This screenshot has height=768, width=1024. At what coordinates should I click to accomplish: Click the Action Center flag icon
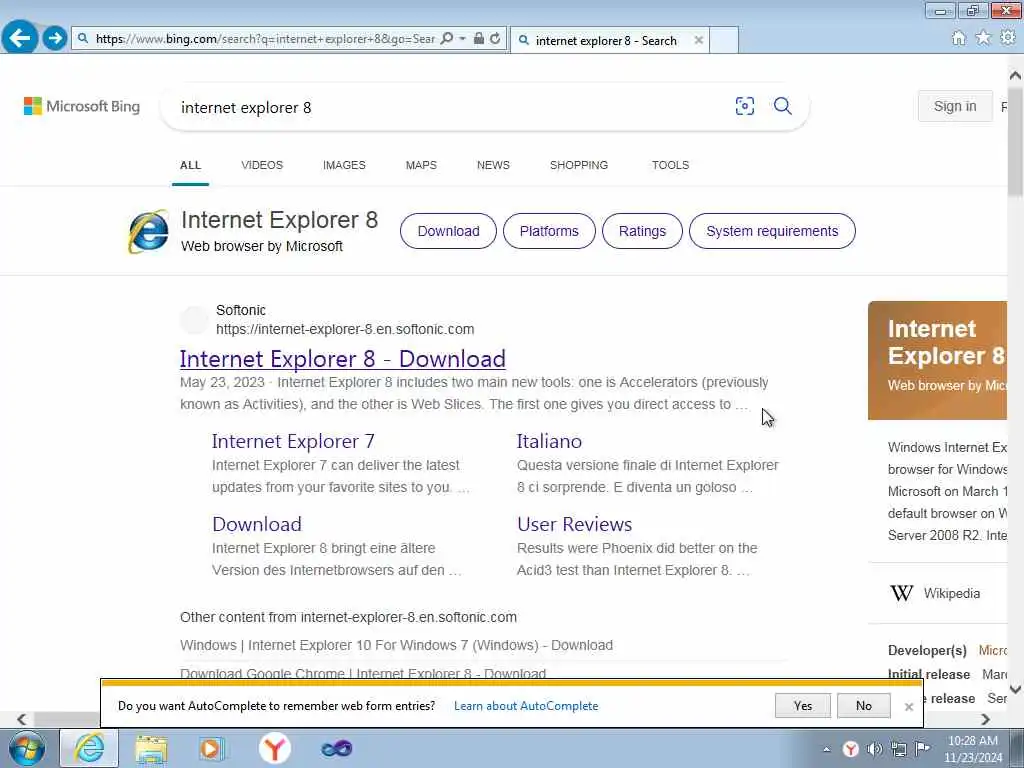(922, 748)
